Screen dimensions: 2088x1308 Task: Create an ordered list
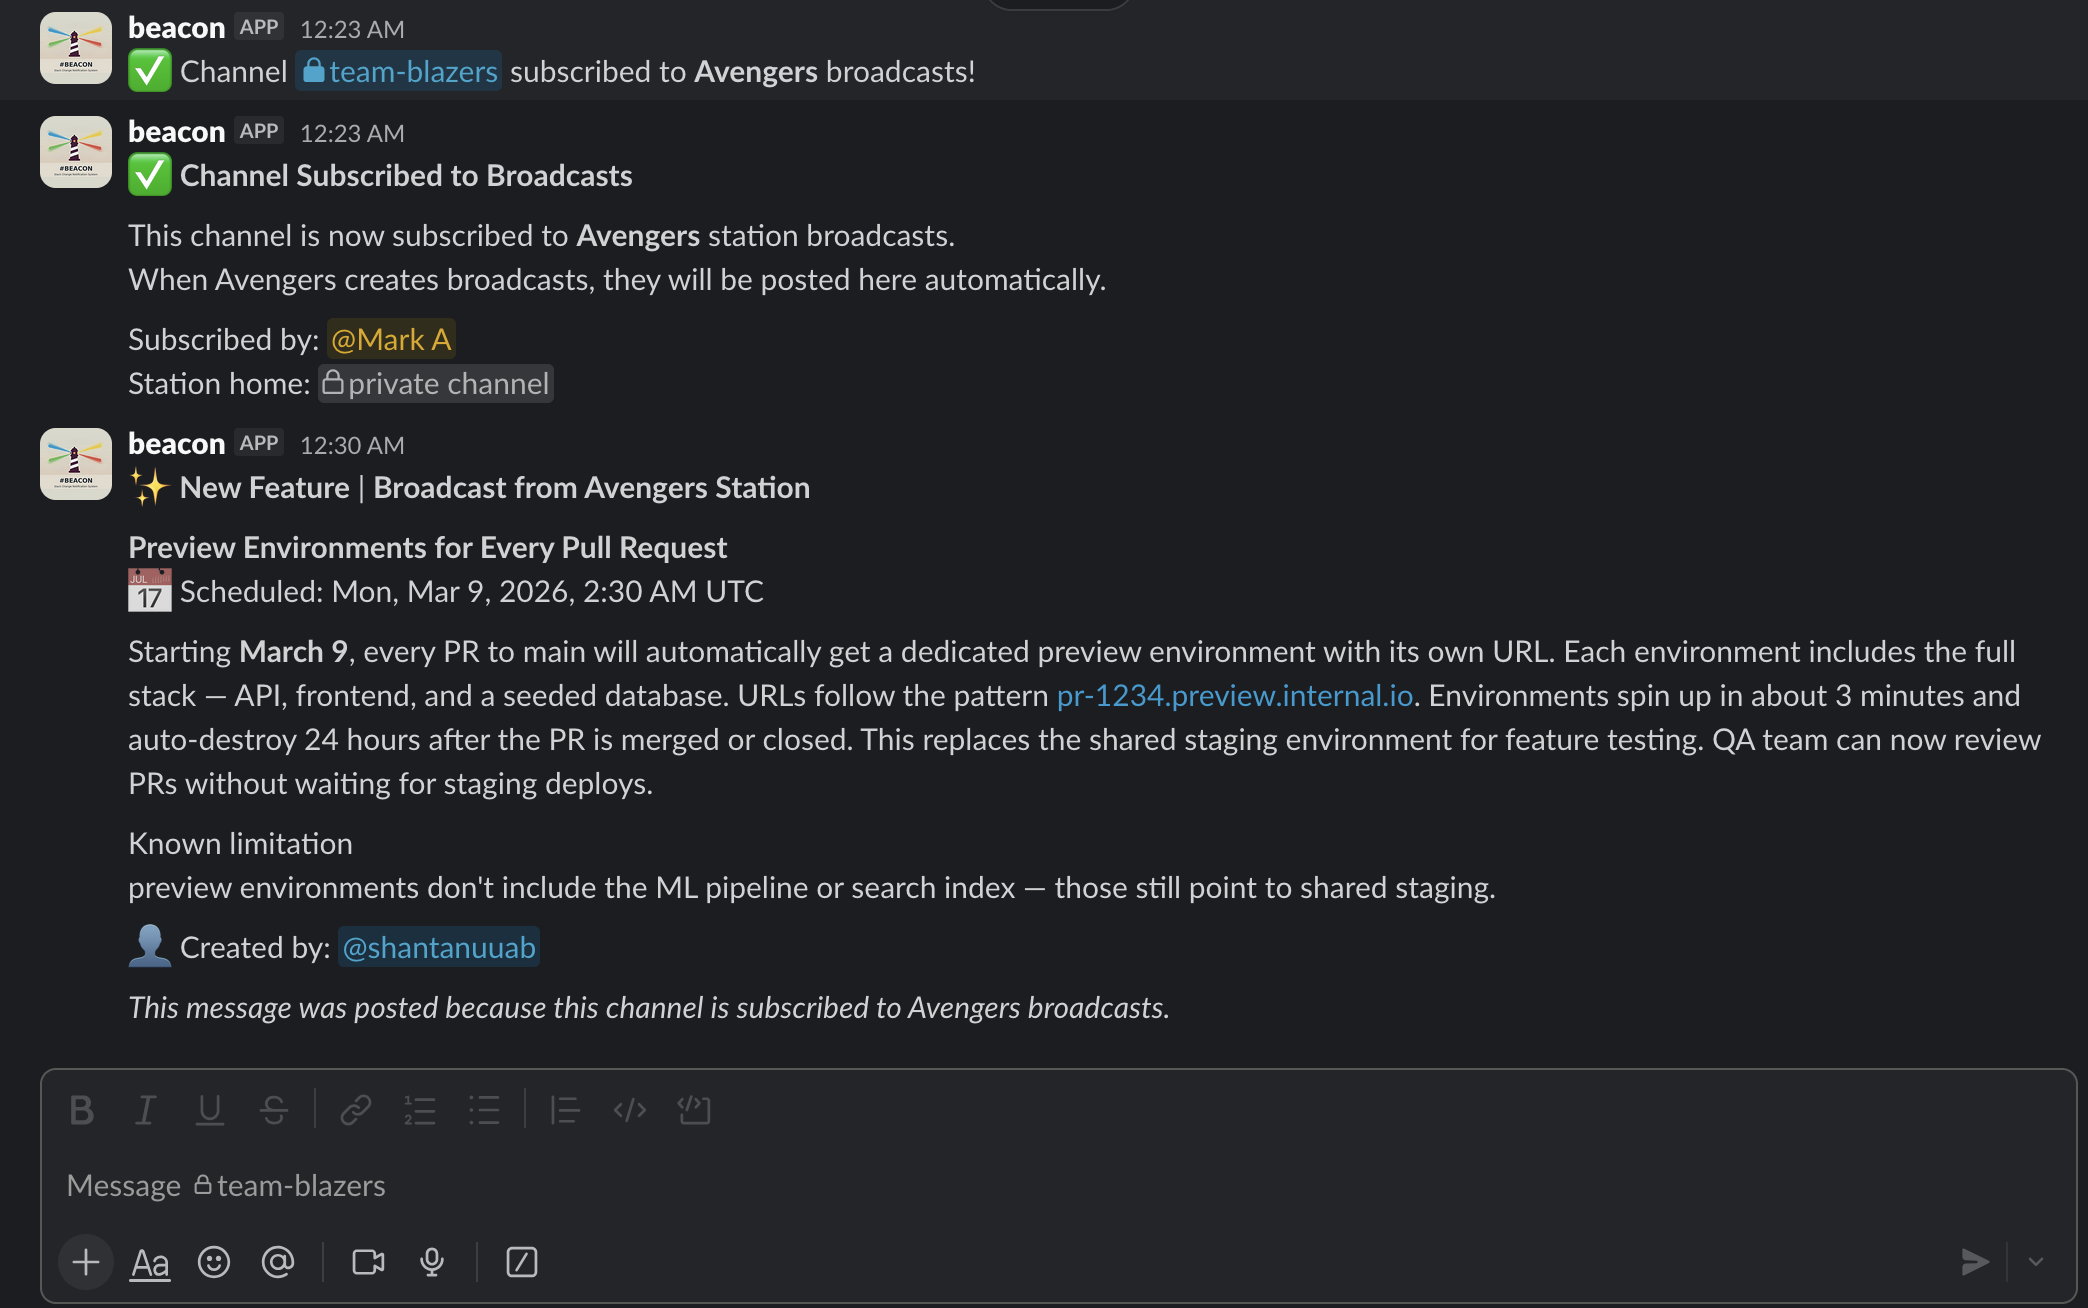(420, 1110)
